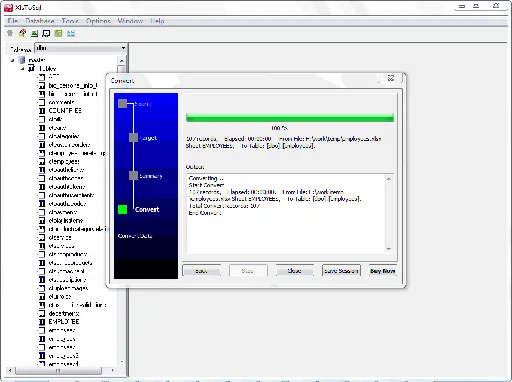Screen dimensions: 512x382
Task: Click the Convert Data text in wizard sidebar
Action: 135,236
